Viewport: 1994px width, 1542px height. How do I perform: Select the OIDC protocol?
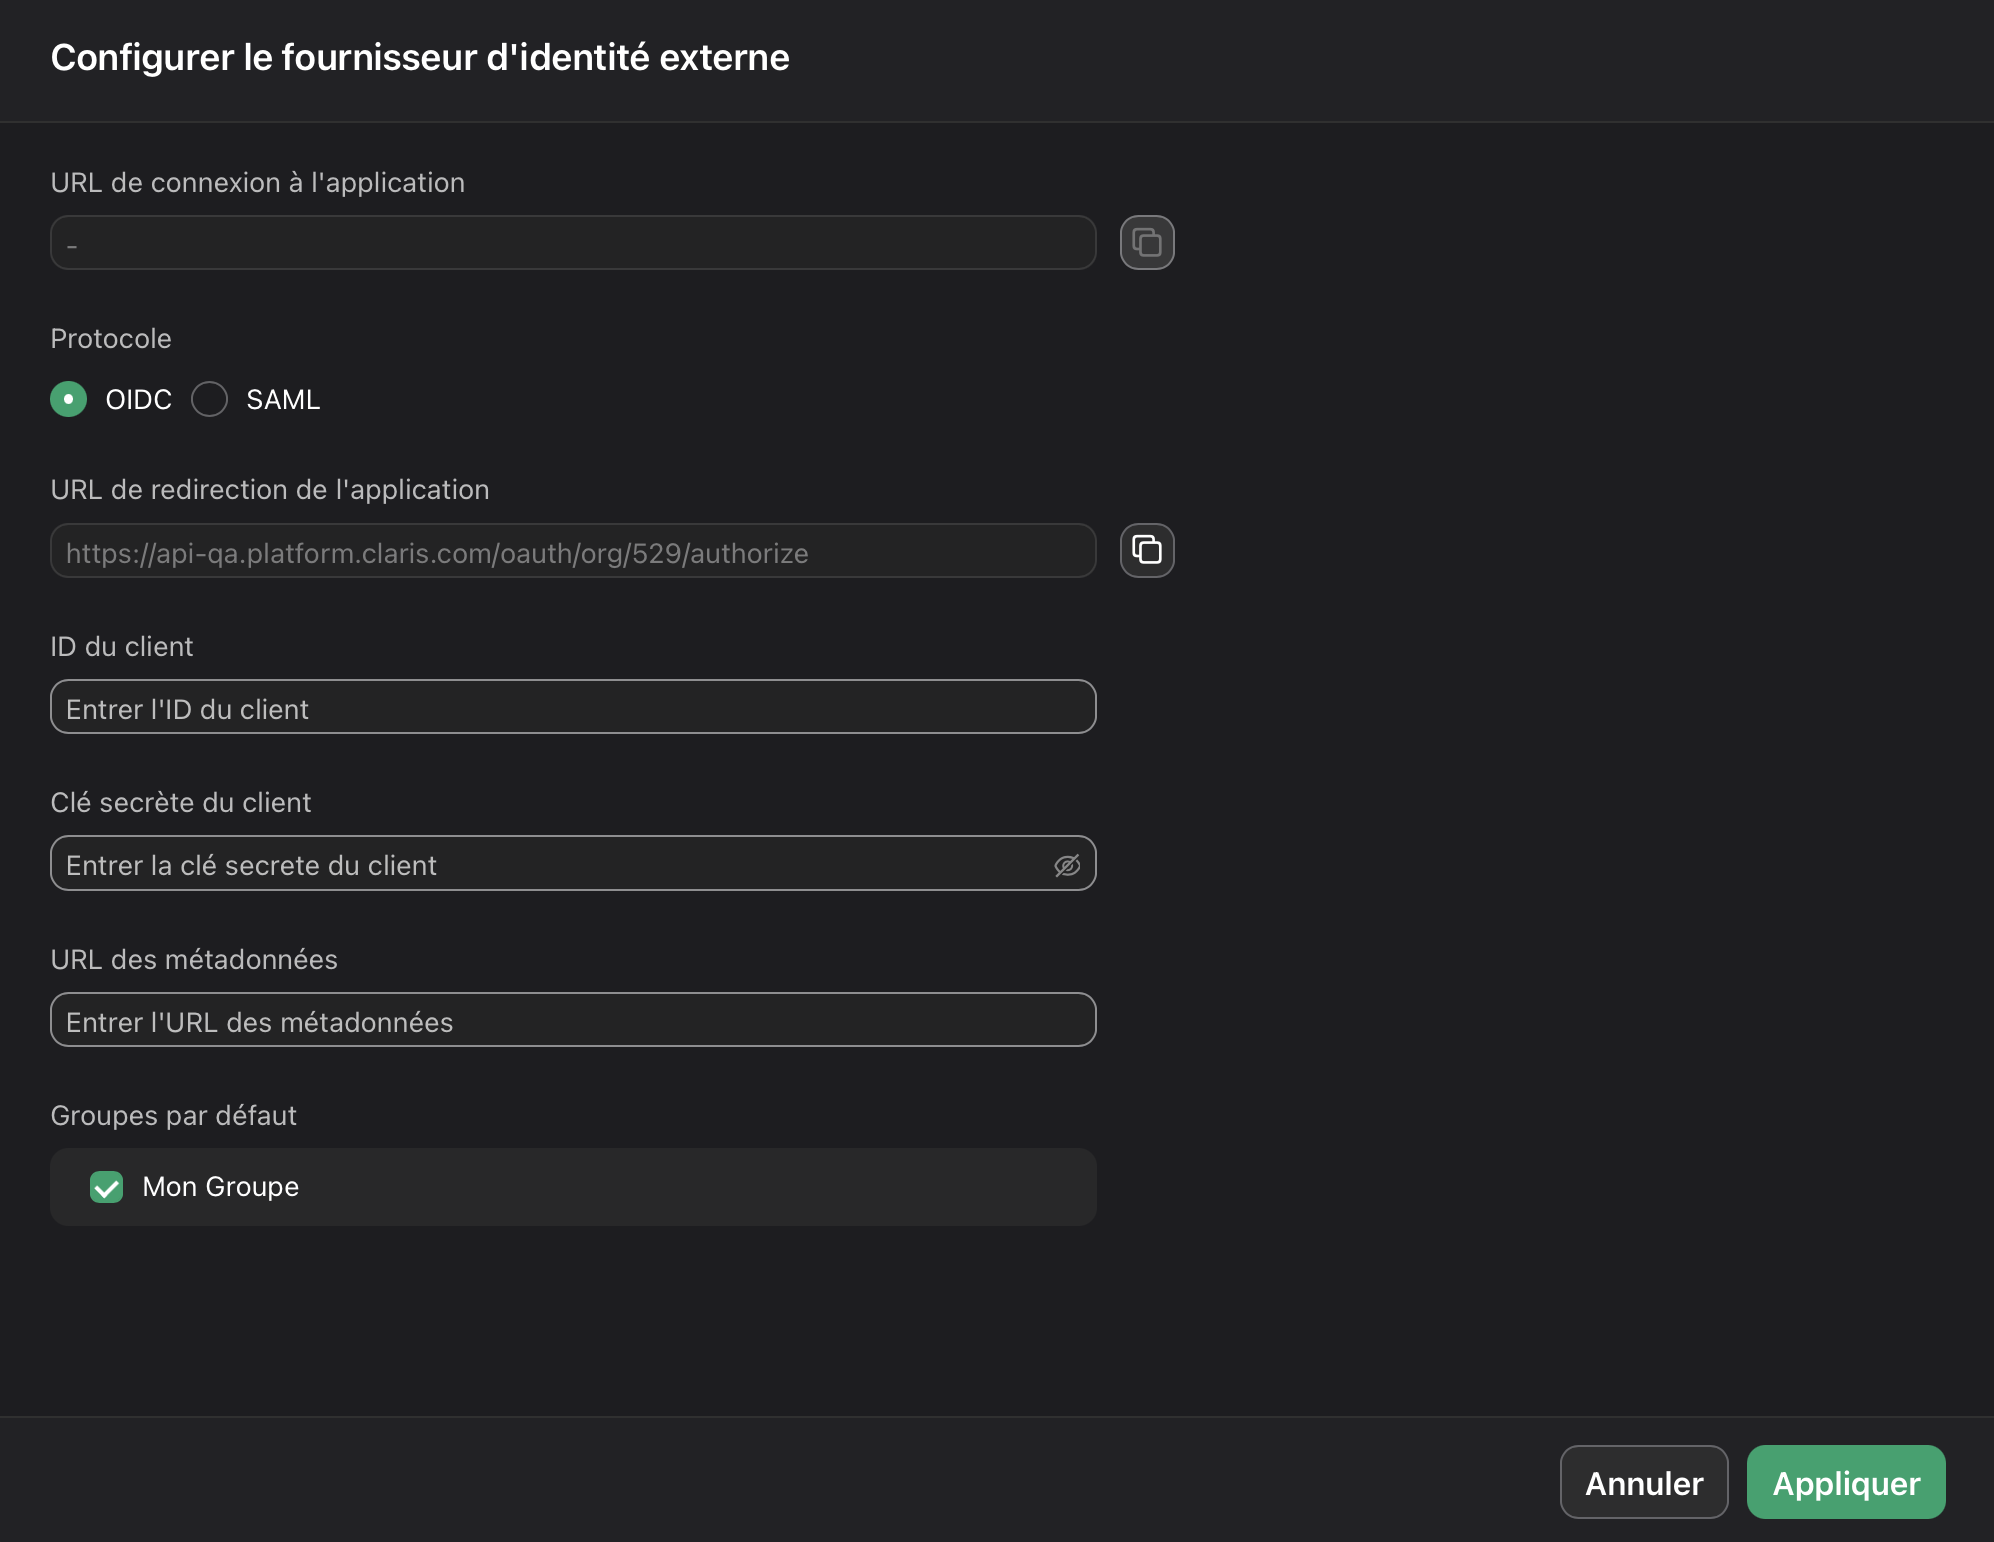[x=68, y=399]
